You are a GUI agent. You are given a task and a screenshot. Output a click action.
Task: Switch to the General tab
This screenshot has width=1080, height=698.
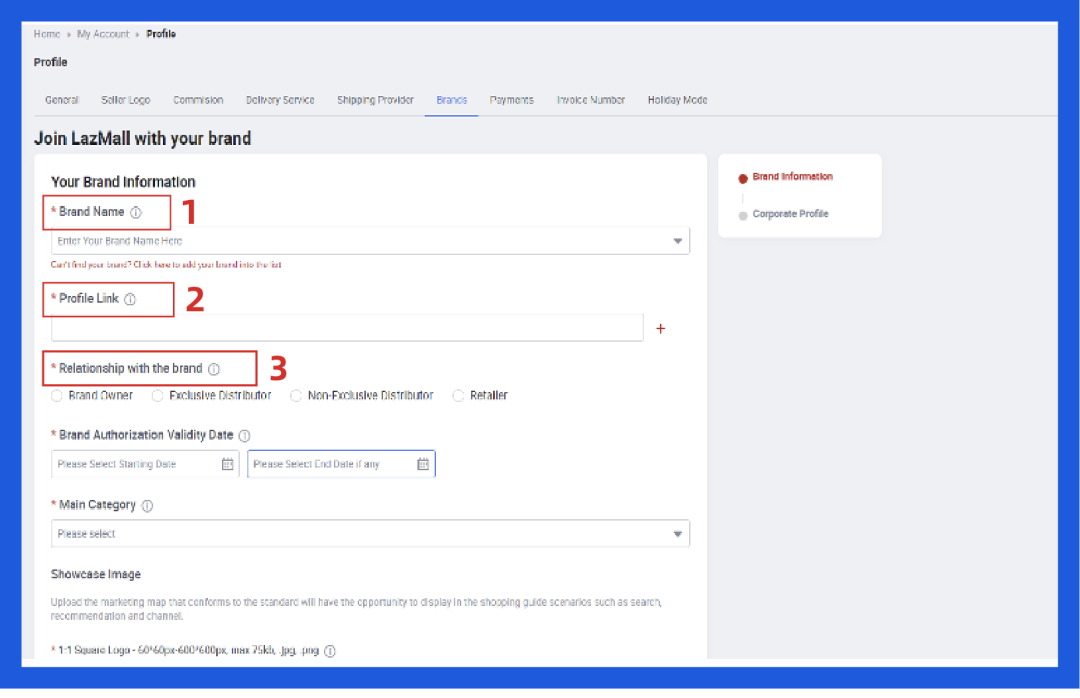pos(62,100)
